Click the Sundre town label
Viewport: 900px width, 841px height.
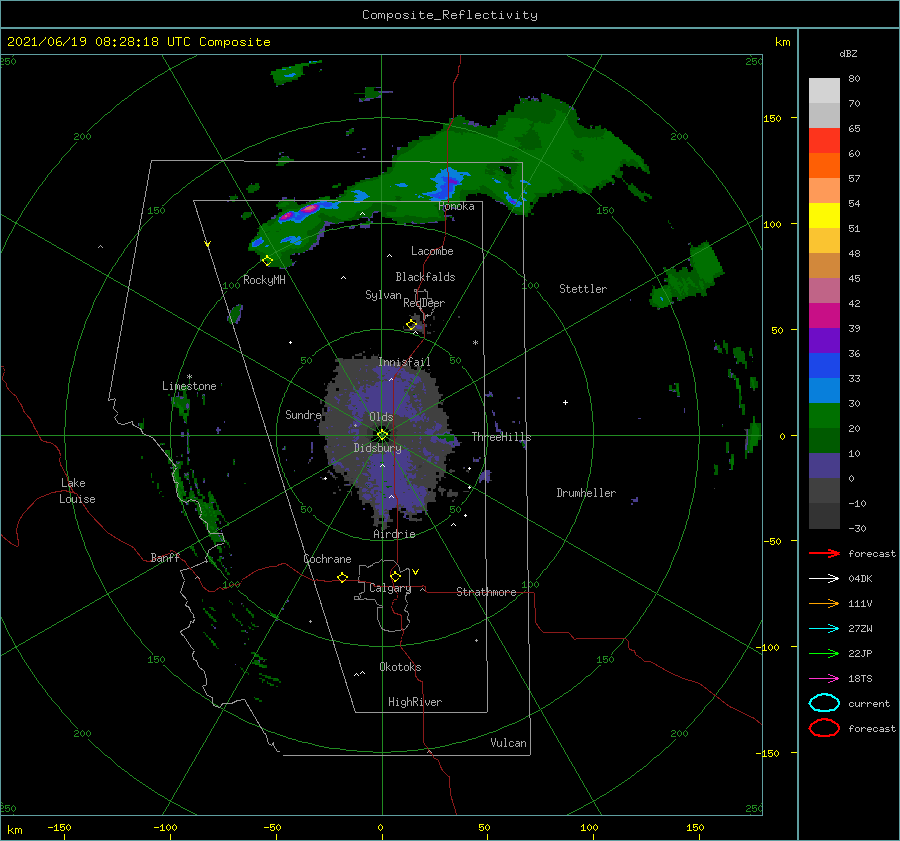(303, 414)
